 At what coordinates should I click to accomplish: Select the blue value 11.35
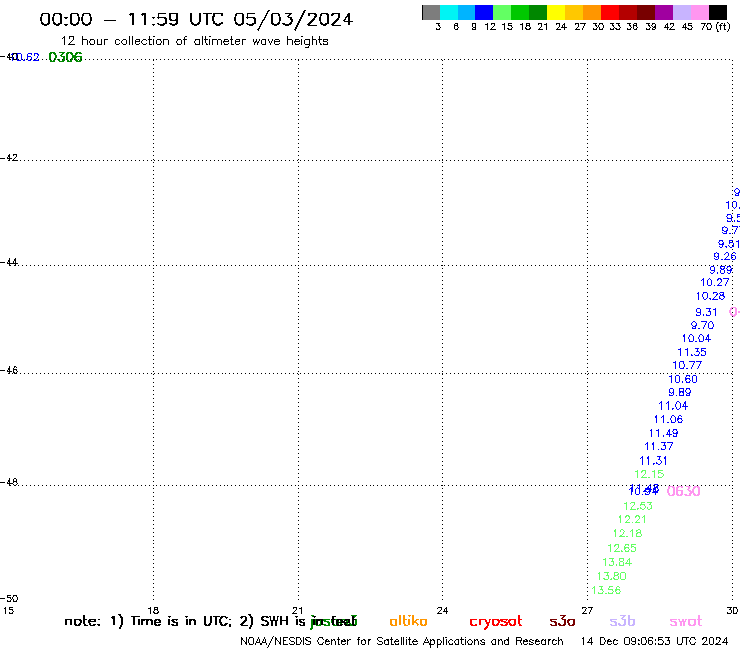692,353
